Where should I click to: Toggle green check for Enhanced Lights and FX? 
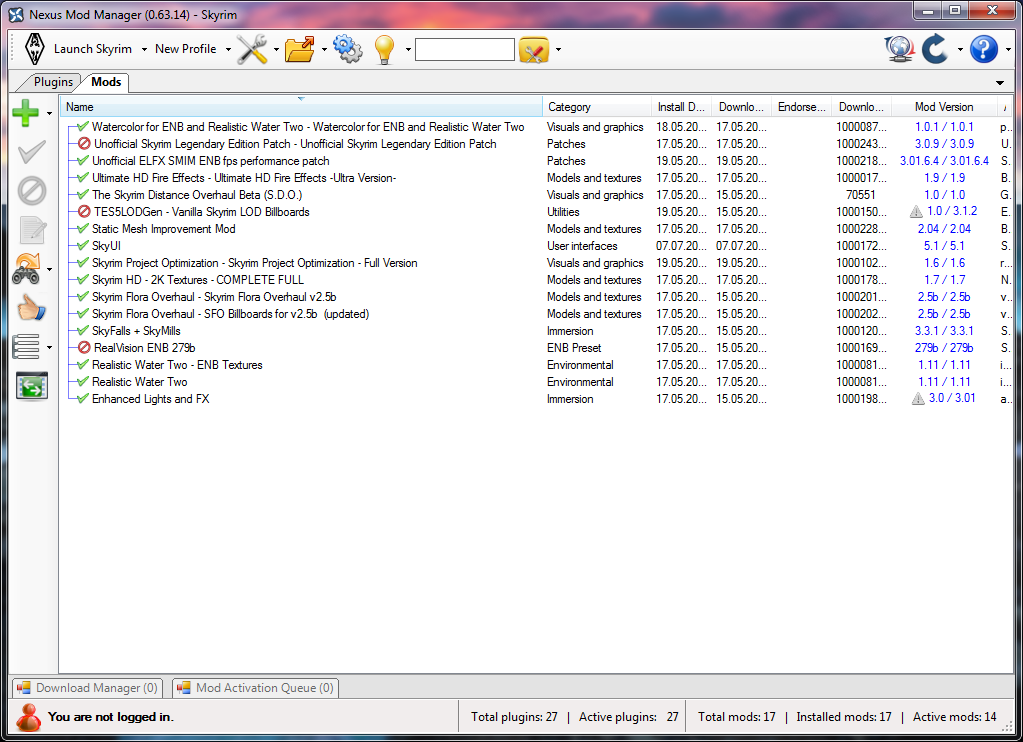[x=83, y=399]
